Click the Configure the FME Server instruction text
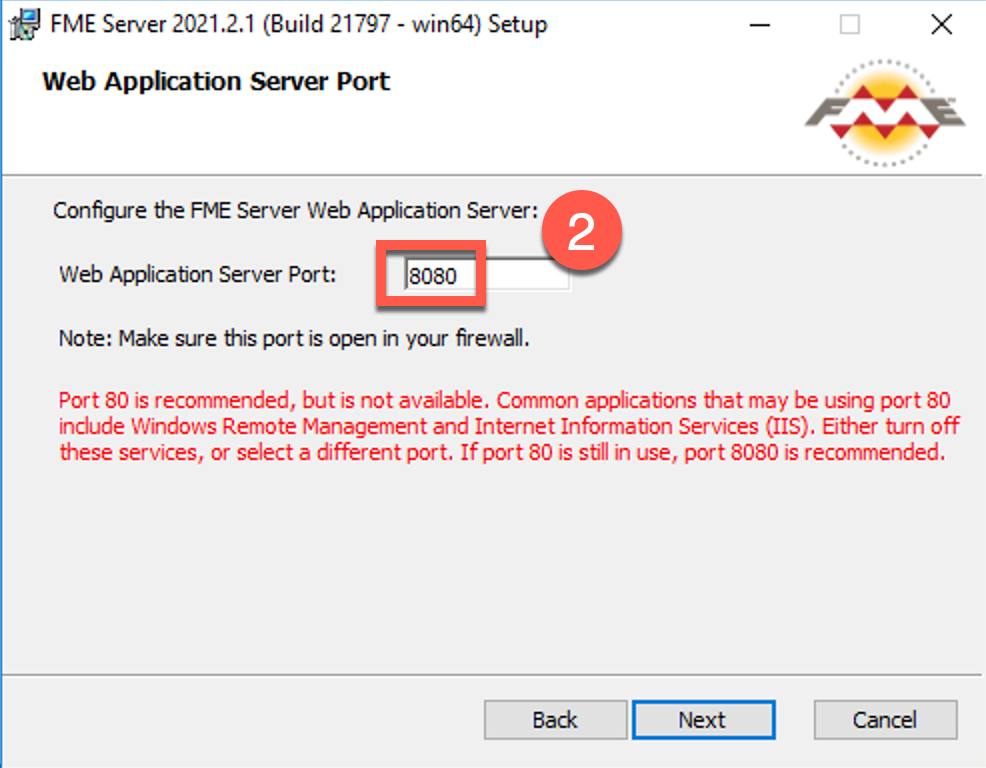 (296, 210)
